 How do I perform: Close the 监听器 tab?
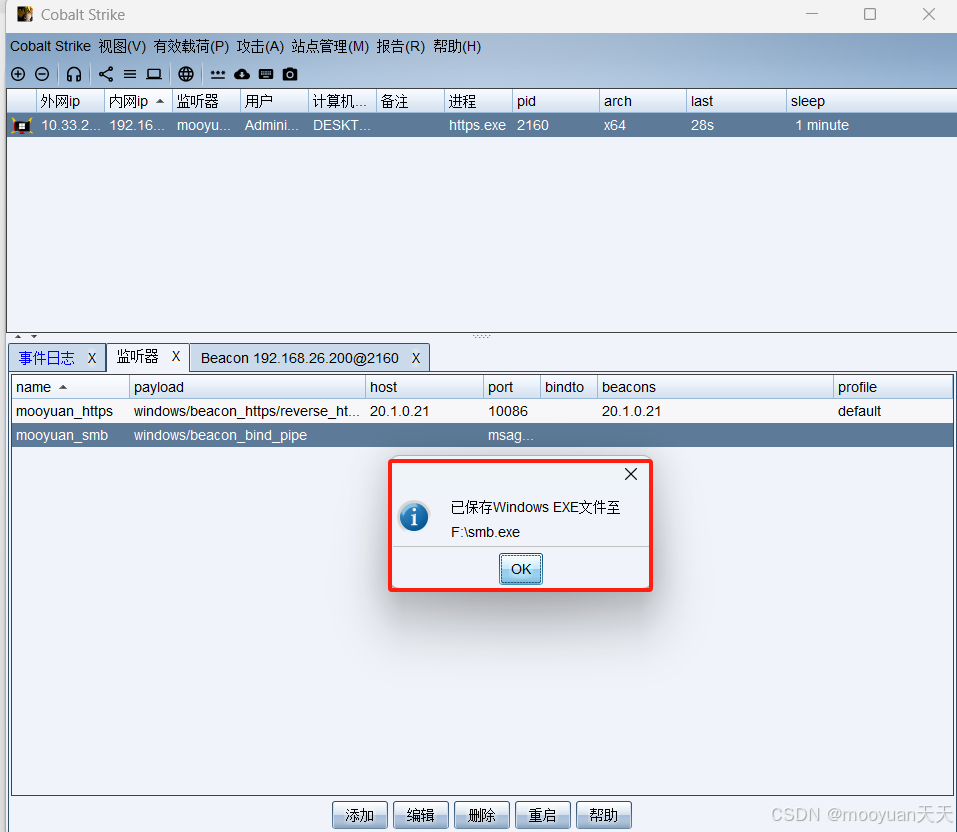176,356
